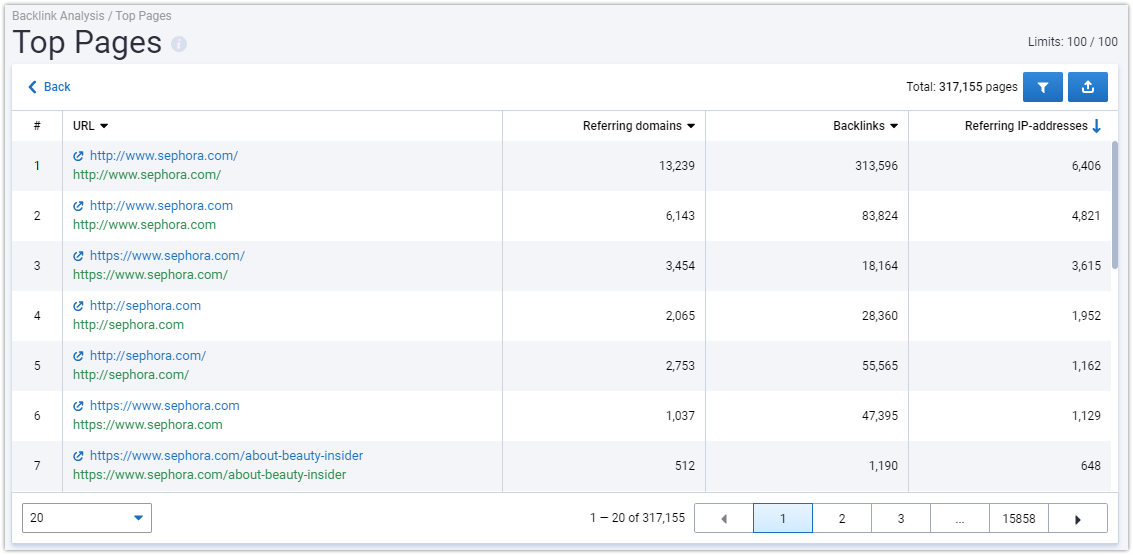Open blue link https://www.sephora.com/ in row 3
The width and height of the screenshot is (1133, 555).
pos(167,255)
